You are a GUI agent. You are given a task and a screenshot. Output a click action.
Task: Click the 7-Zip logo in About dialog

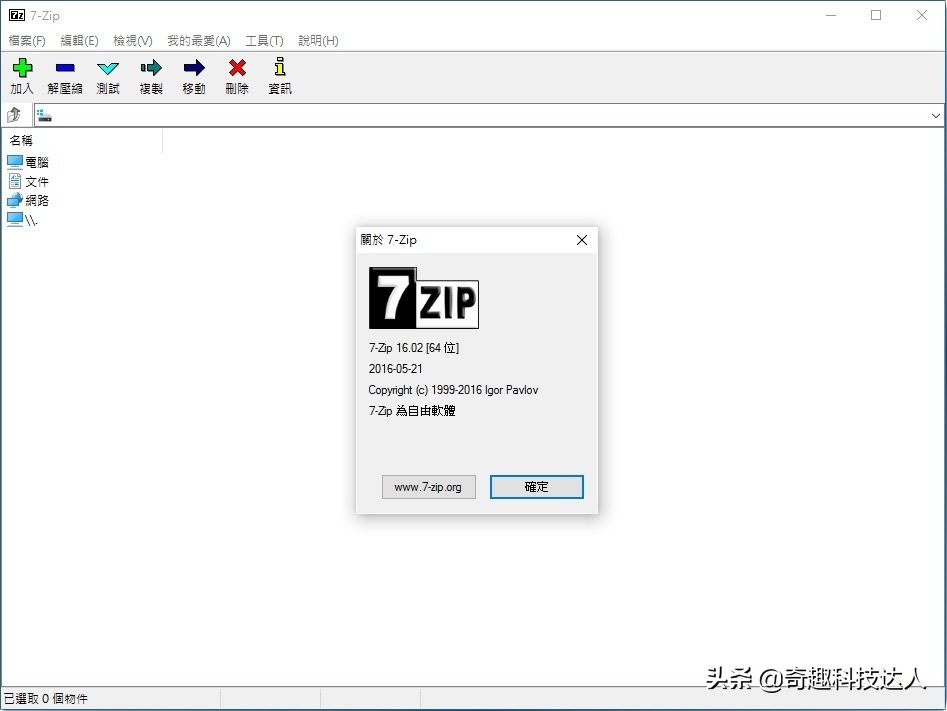pos(423,298)
